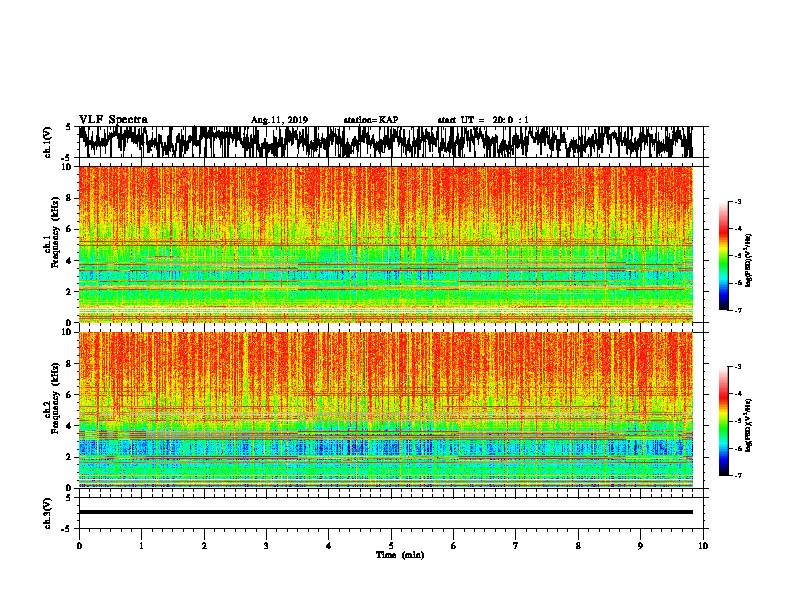Viewport: 792px width, 612px height.
Task: Click the thick black ch.3(V) trace line
Action: coord(385,512)
